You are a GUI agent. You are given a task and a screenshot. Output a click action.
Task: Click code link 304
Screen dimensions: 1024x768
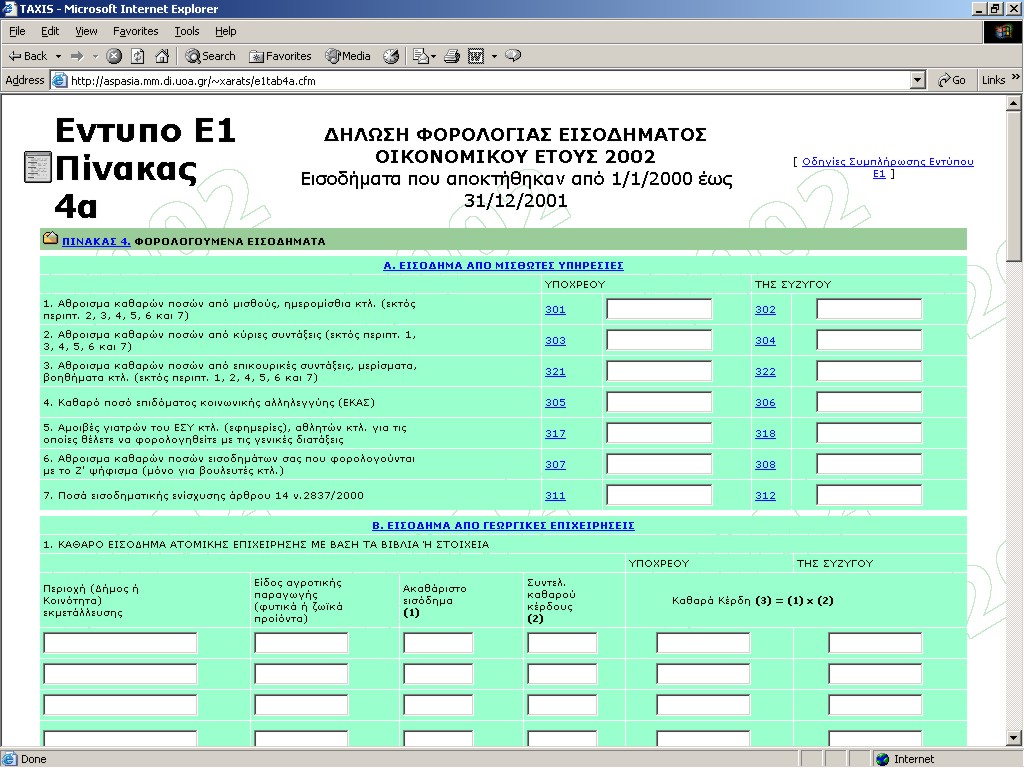(765, 340)
